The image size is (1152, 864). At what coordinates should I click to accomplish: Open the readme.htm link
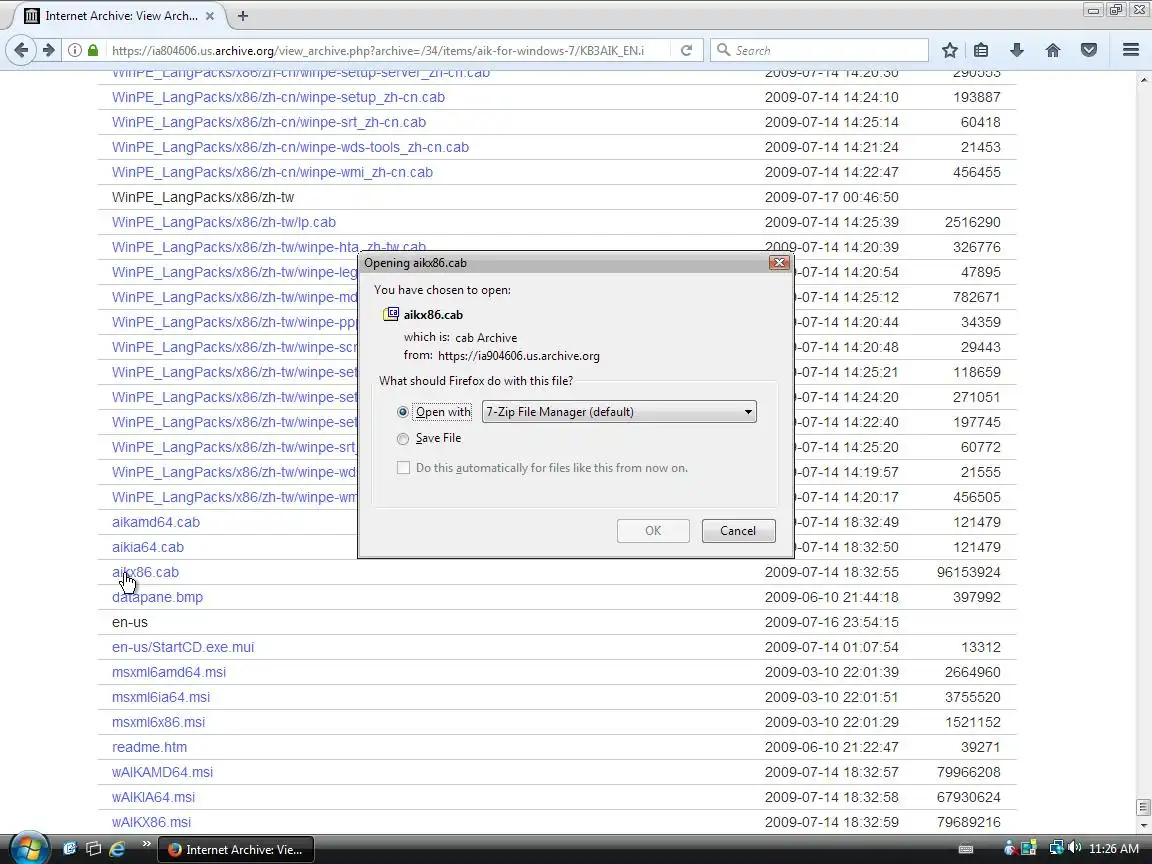[149, 747]
